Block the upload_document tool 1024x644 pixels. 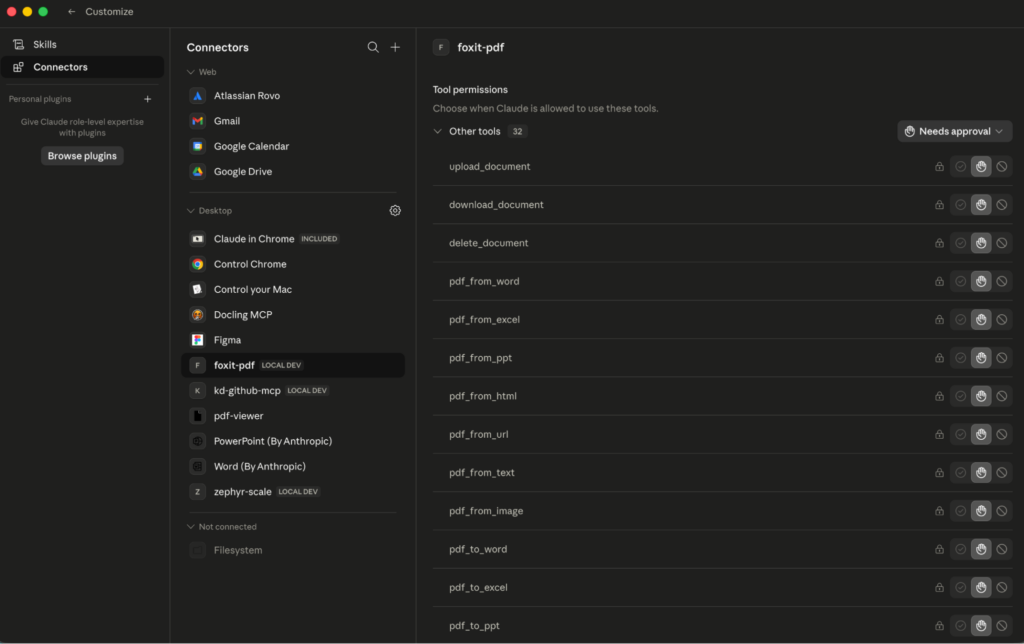(x=1002, y=167)
